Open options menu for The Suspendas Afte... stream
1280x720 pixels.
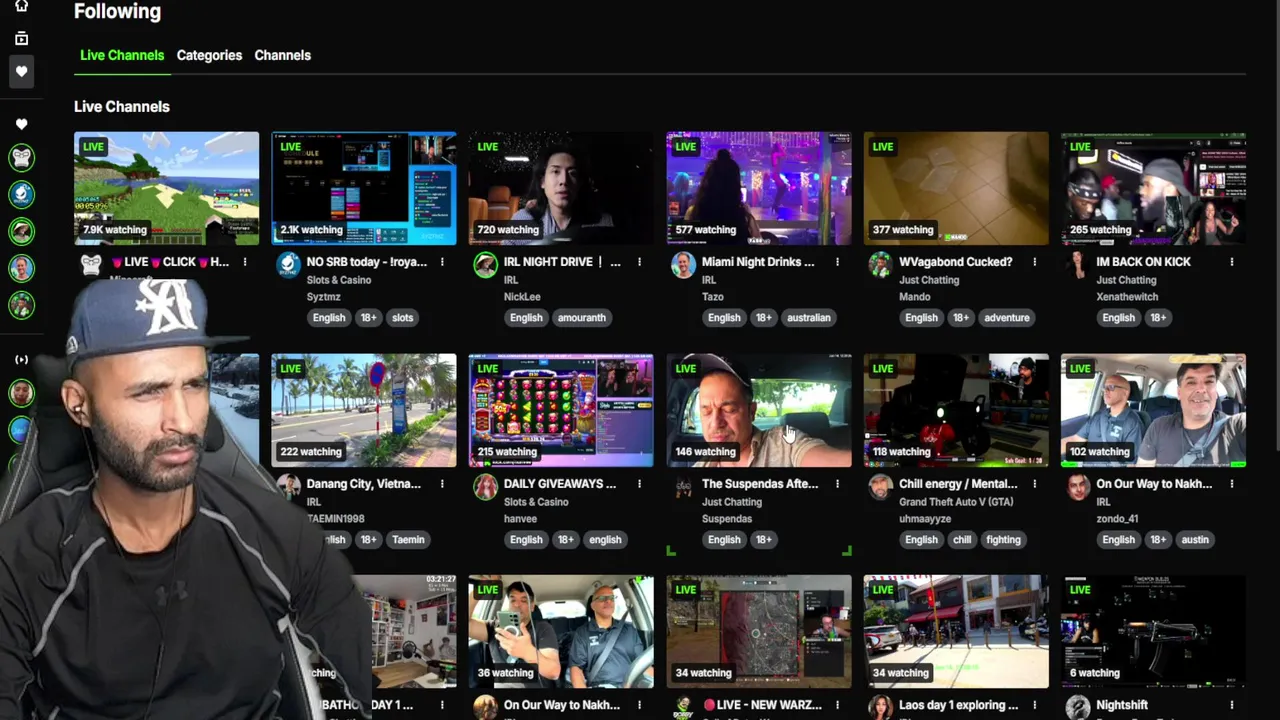coord(837,484)
